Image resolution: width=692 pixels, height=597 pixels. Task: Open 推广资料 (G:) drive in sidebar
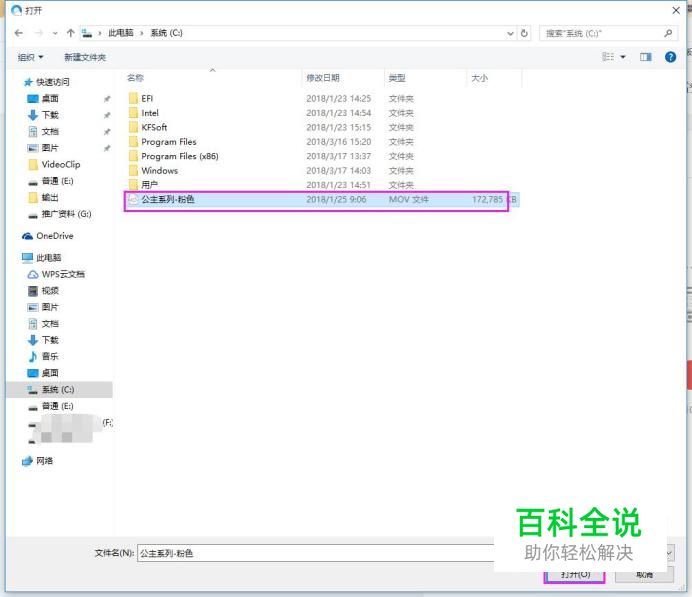(x=66, y=214)
